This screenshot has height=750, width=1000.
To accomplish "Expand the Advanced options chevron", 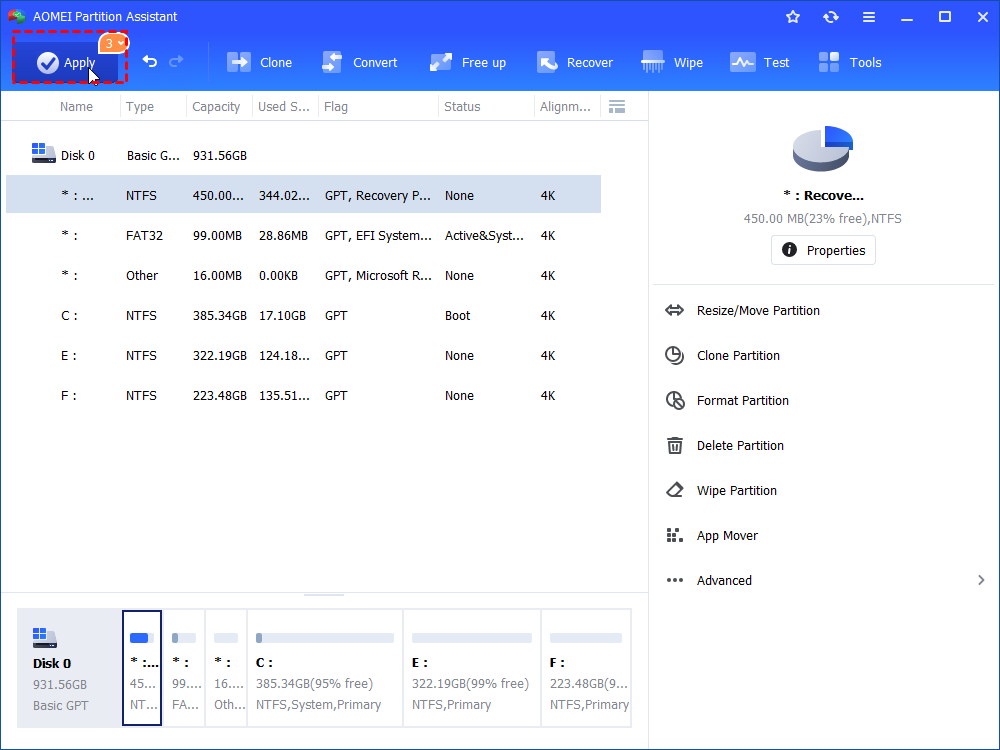I will (x=980, y=580).
